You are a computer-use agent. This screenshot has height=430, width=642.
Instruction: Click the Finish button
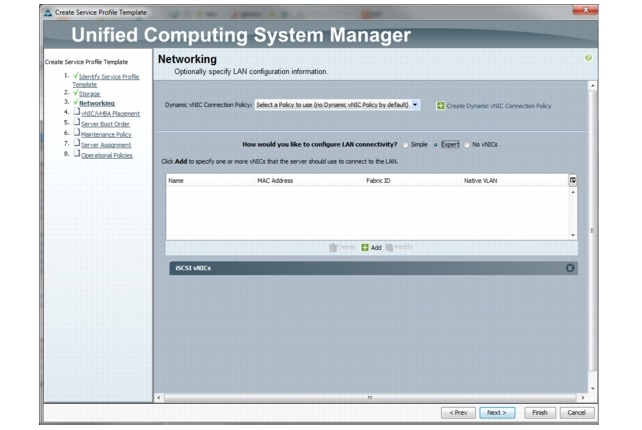(540, 412)
